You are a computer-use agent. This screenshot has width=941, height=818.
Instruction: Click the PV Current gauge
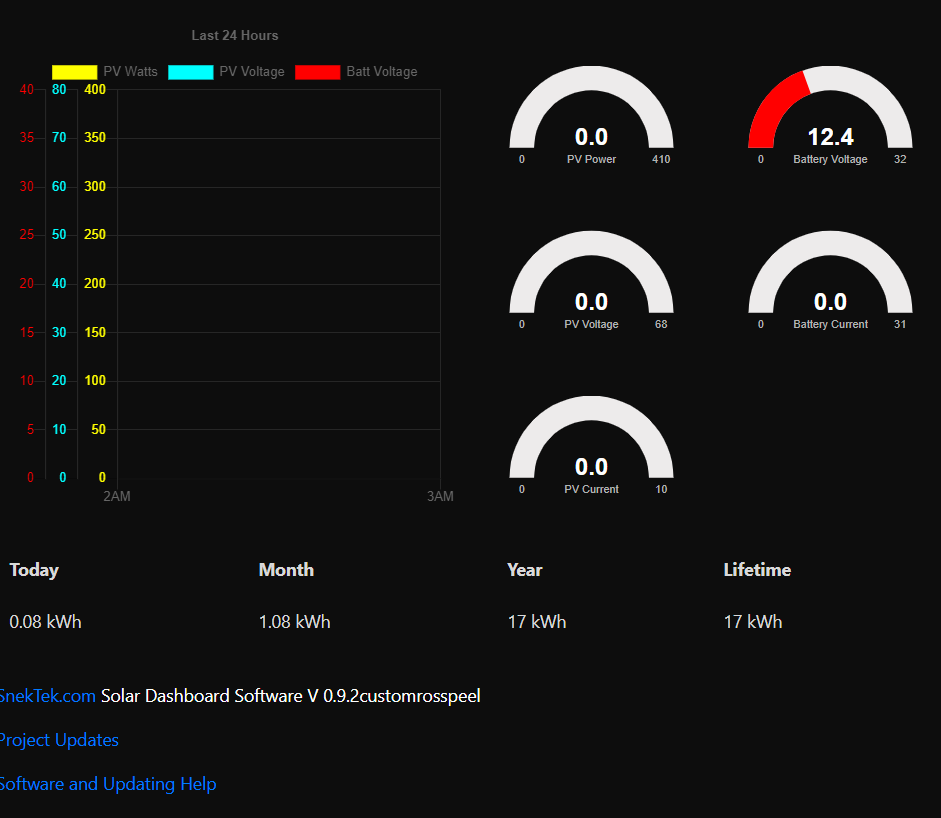591,440
